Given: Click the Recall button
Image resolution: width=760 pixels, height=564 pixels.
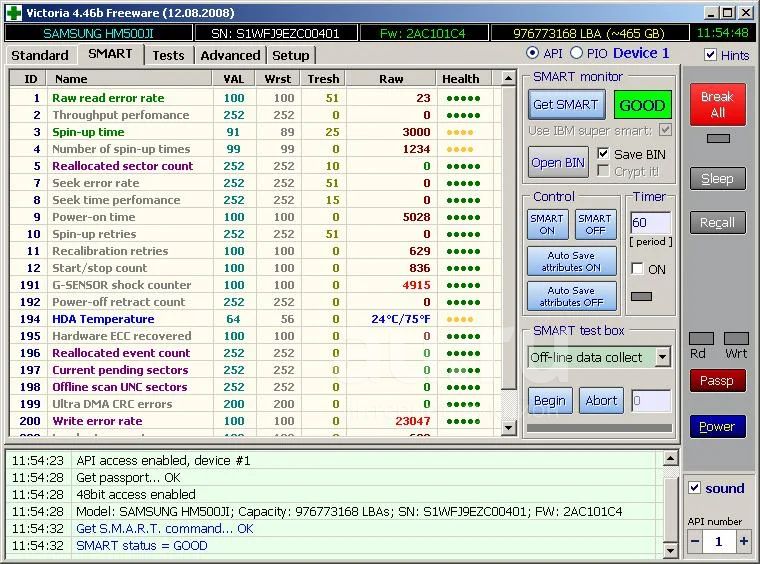Looking at the screenshot, I should point(717,222).
